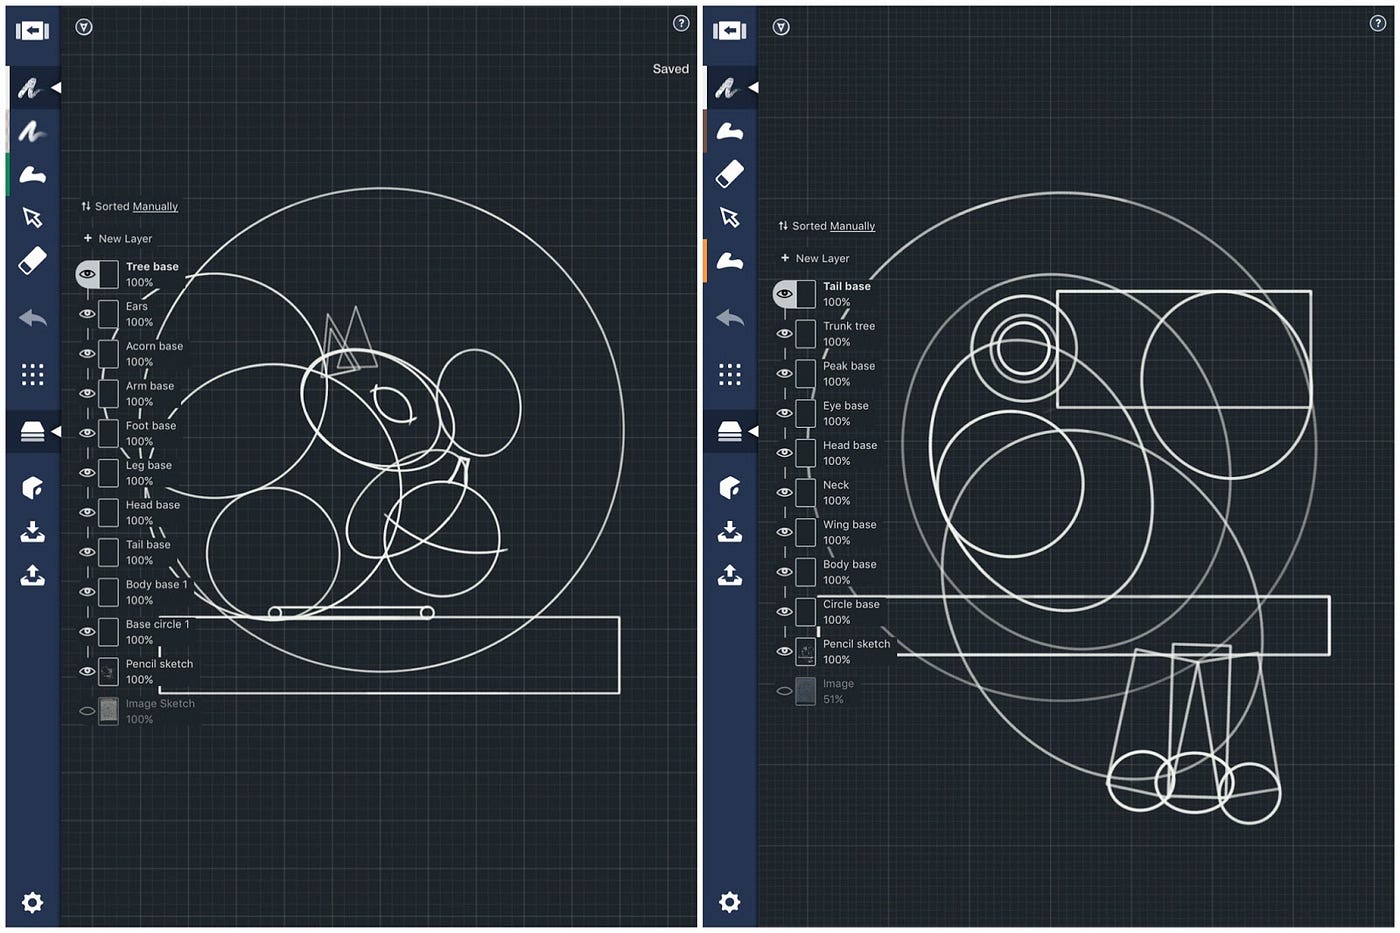Screen dimensions: 1400x933
Task: Click the export icon in right screenshot
Action: (x=730, y=575)
